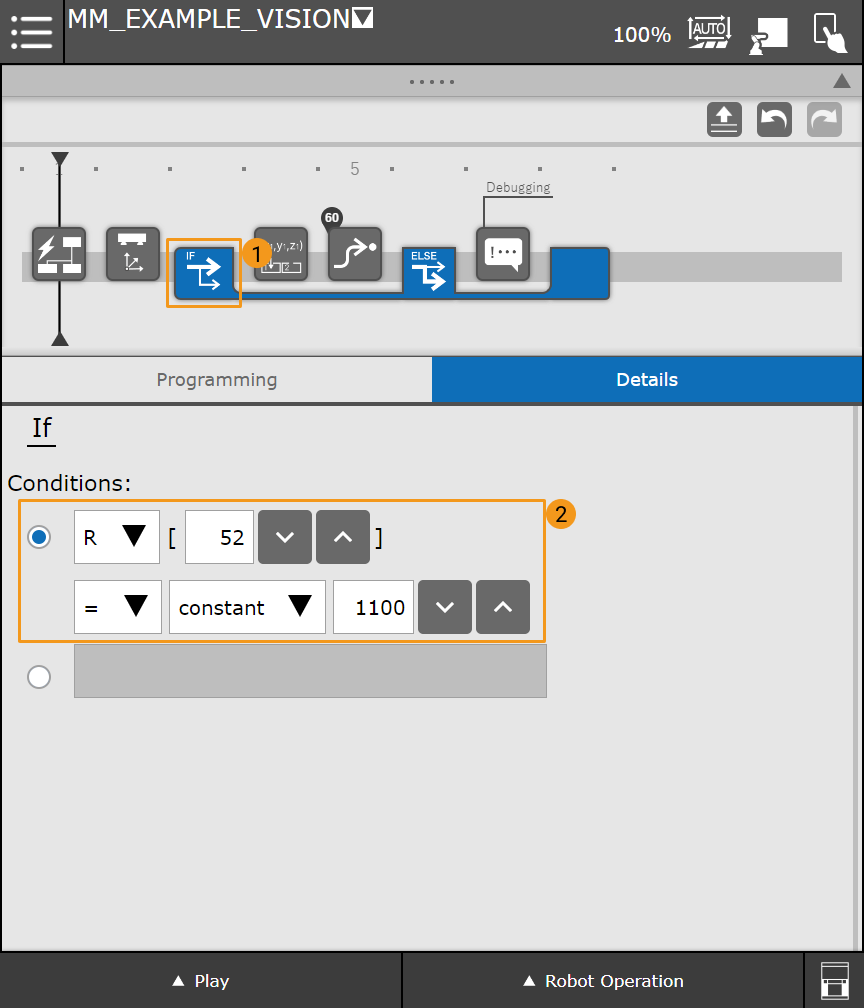Select the first timeline signal block icon
The width and height of the screenshot is (864, 1008).
(59, 254)
